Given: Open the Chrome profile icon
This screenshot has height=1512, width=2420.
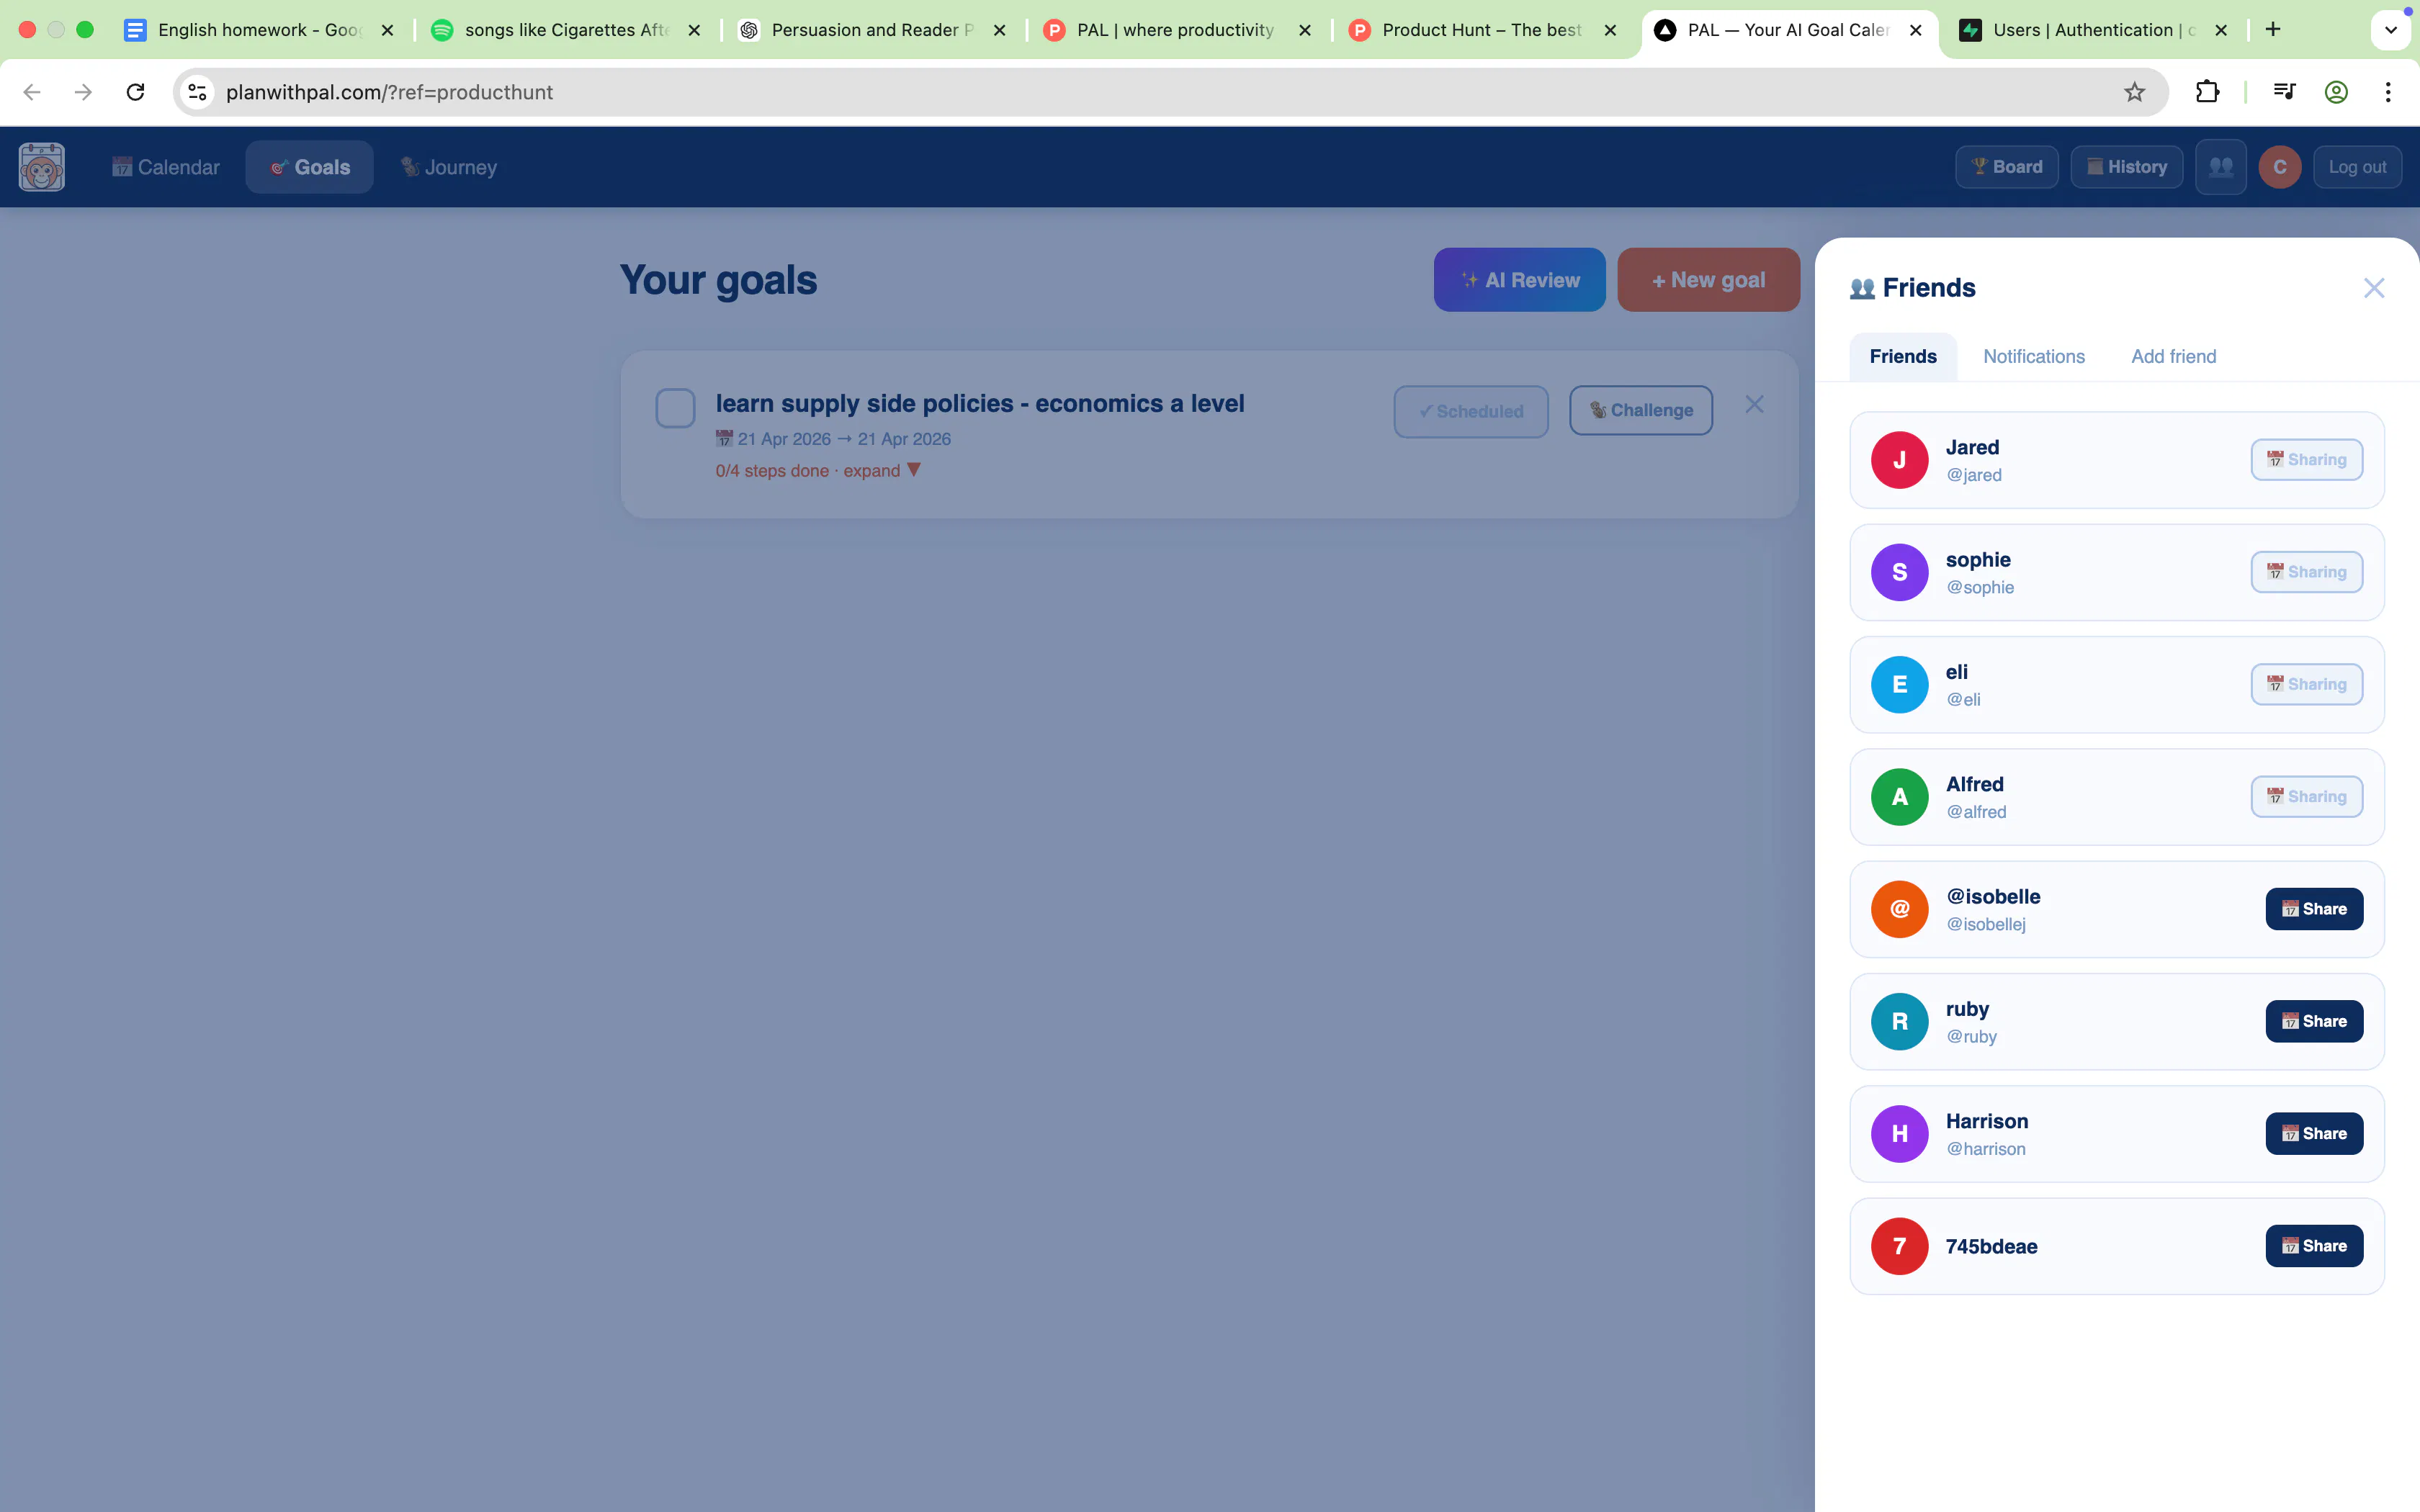Looking at the screenshot, I should tap(2336, 92).
